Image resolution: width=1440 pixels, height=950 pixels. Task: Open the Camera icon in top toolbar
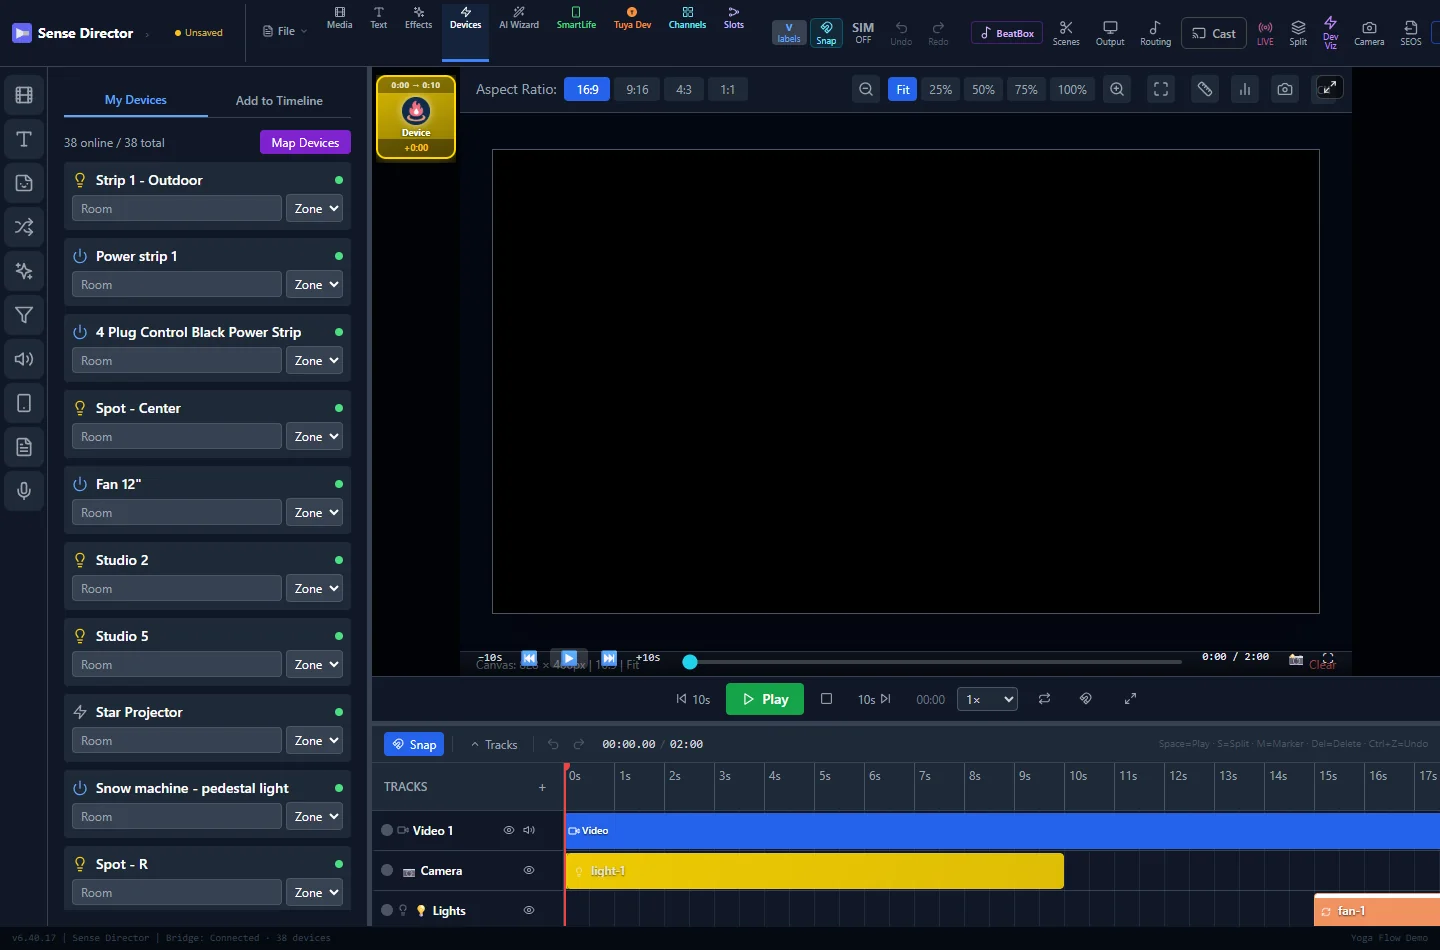click(x=1369, y=33)
